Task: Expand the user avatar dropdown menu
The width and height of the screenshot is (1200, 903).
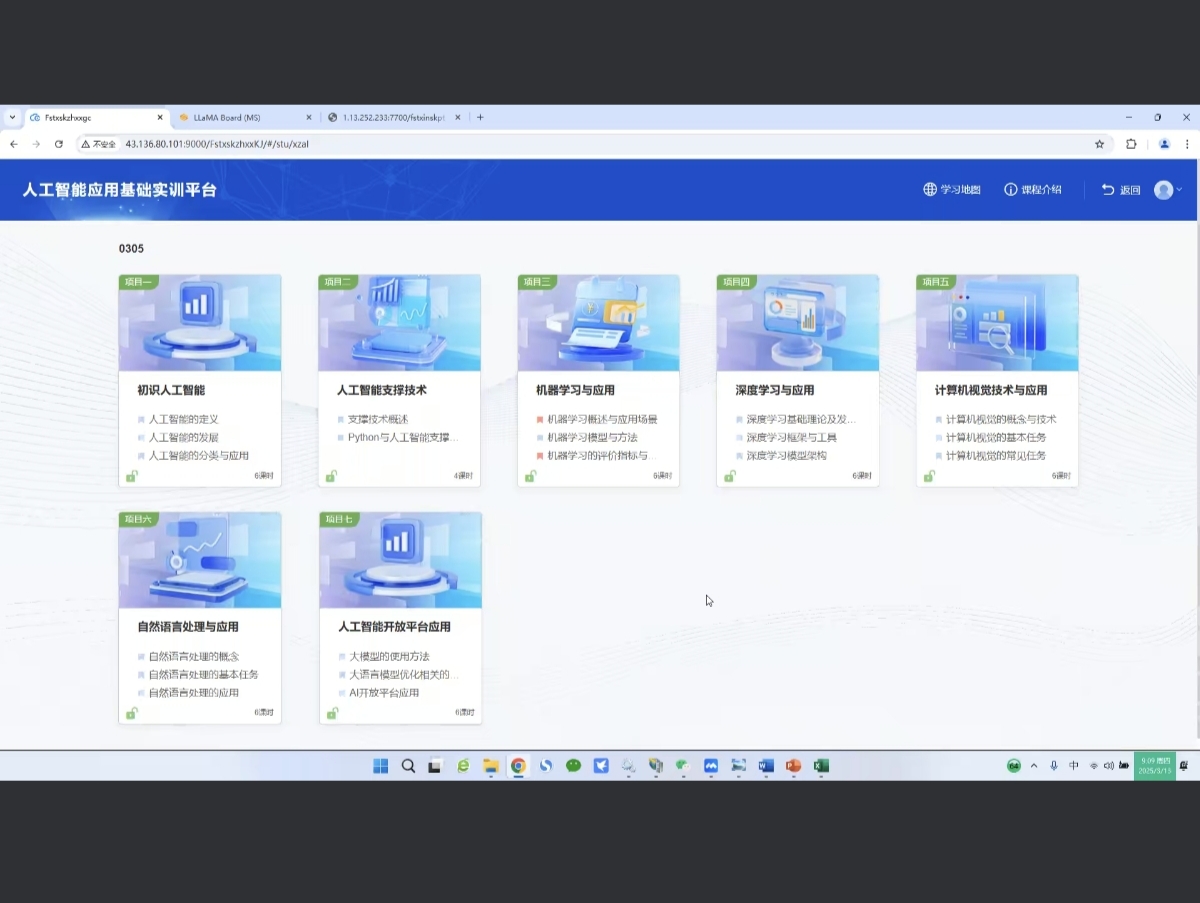Action: click(1168, 190)
